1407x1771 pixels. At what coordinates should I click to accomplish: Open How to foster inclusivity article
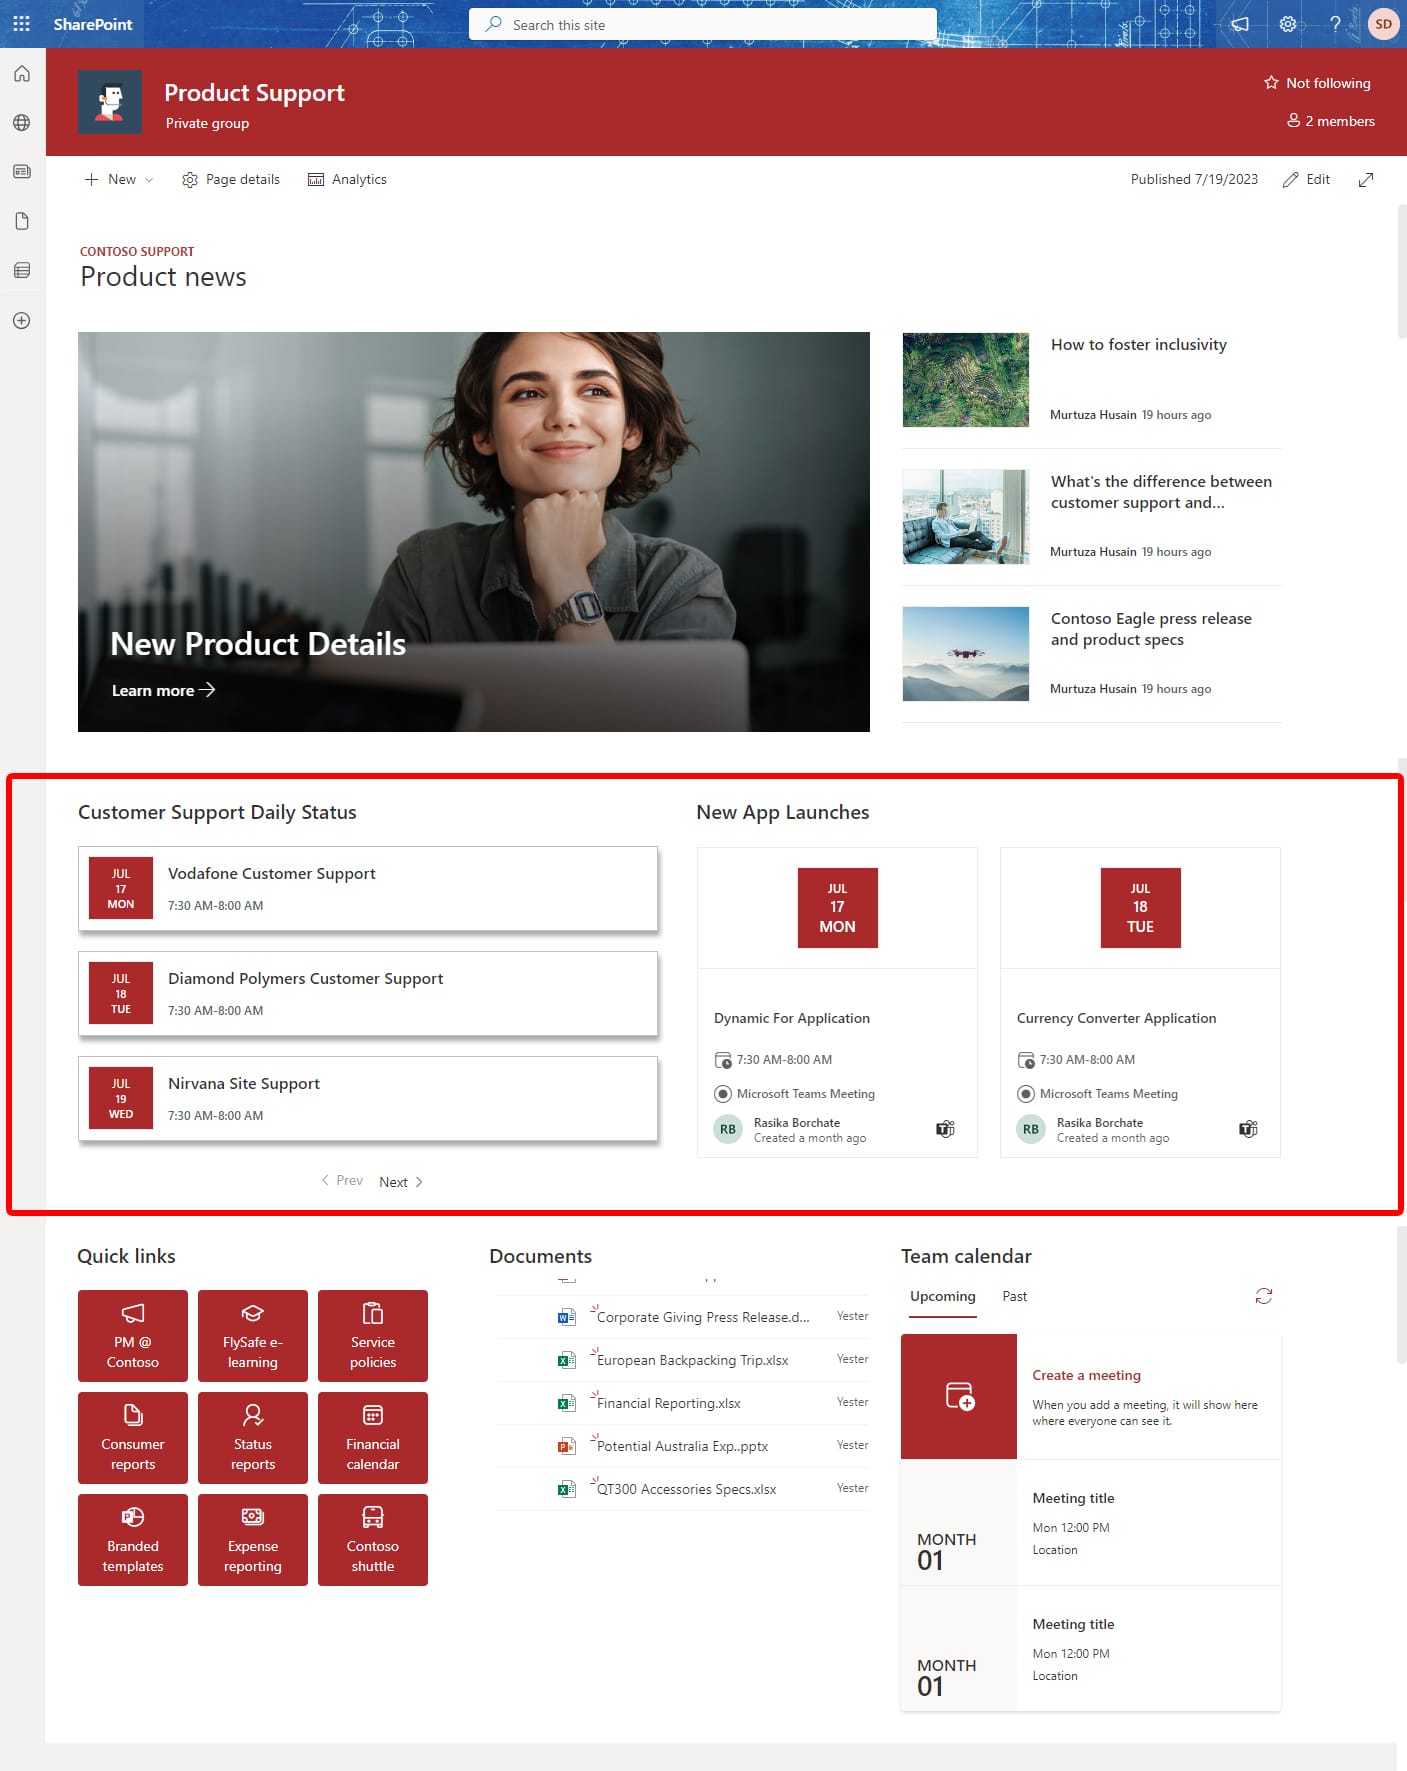coord(1139,344)
